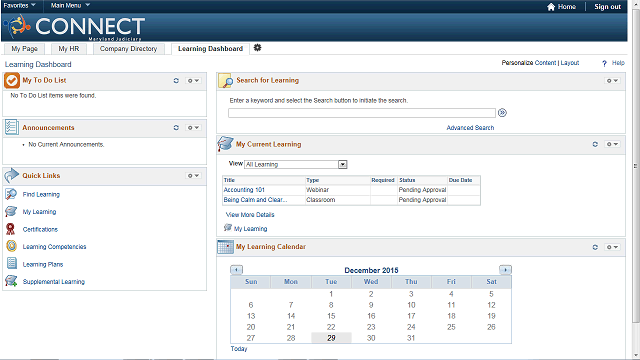
Task: Switch to the My HR tab
Action: click(x=69, y=49)
